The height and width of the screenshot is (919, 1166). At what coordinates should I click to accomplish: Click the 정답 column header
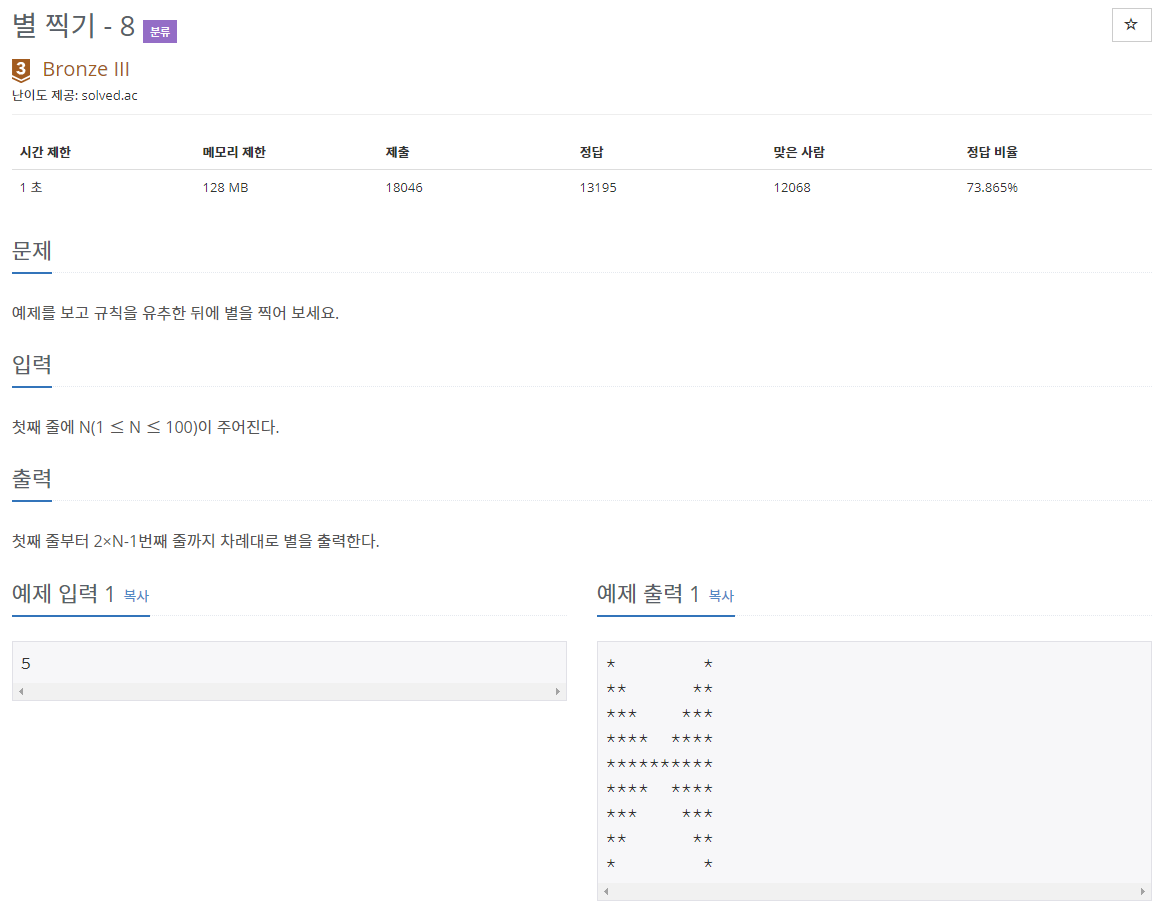pyautogui.click(x=591, y=152)
